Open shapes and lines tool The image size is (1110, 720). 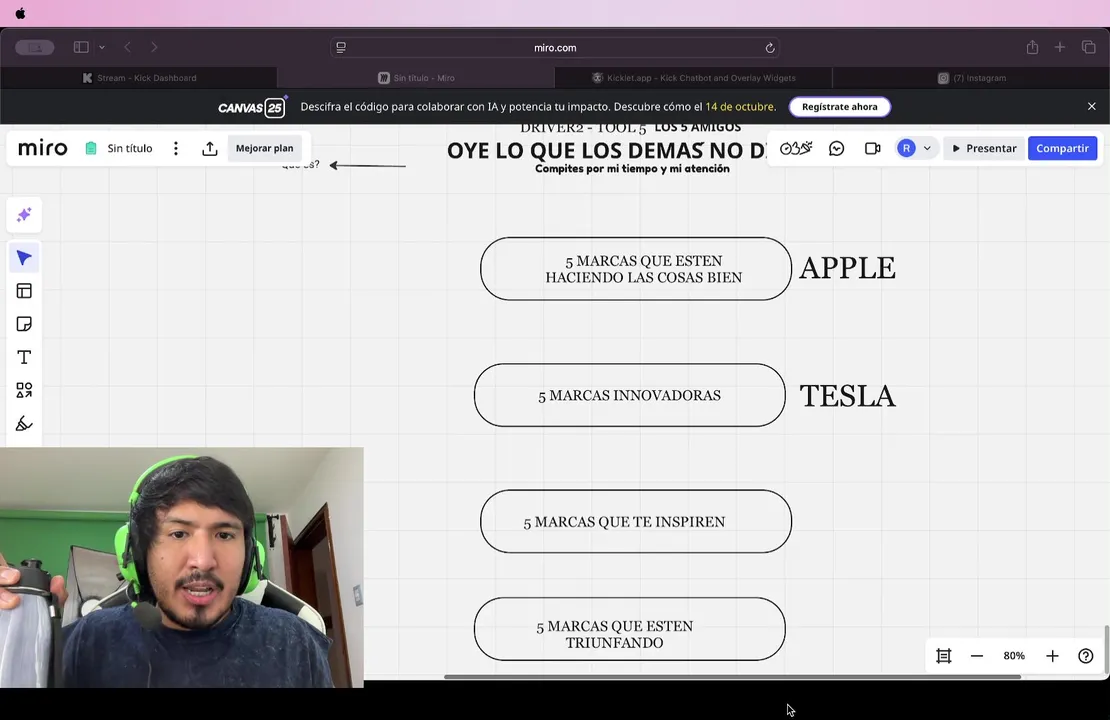pyautogui.click(x=24, y=390)
